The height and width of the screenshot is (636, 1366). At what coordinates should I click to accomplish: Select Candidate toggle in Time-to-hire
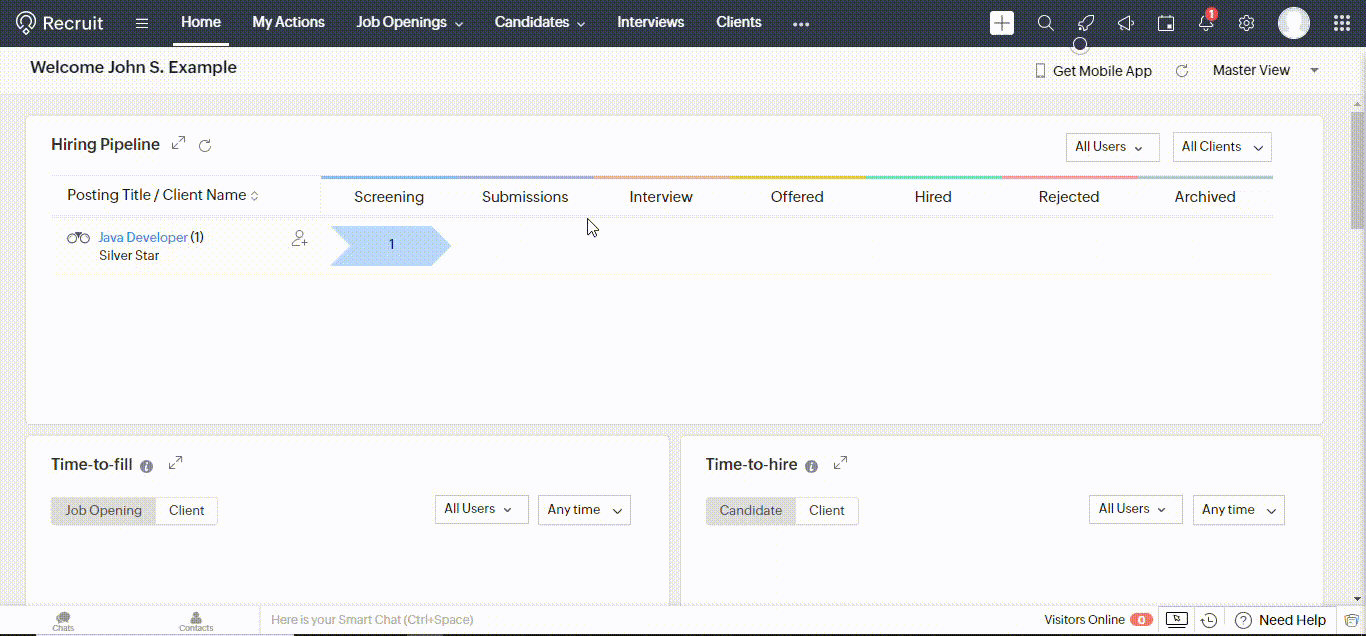[750, 510]
